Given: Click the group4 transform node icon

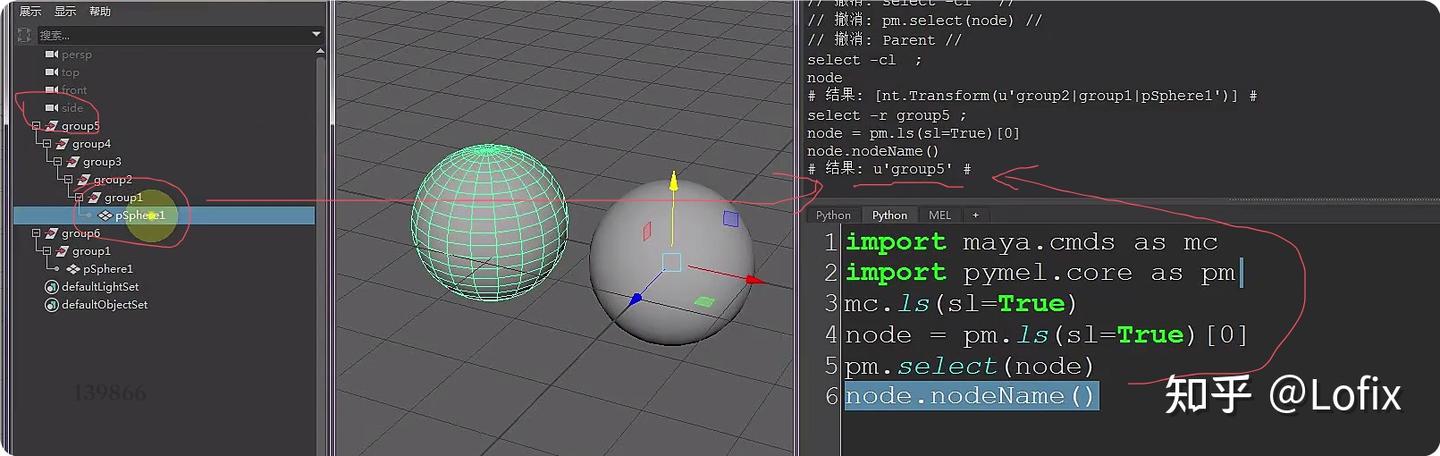Looking at the screenshot, I should 63,144.
